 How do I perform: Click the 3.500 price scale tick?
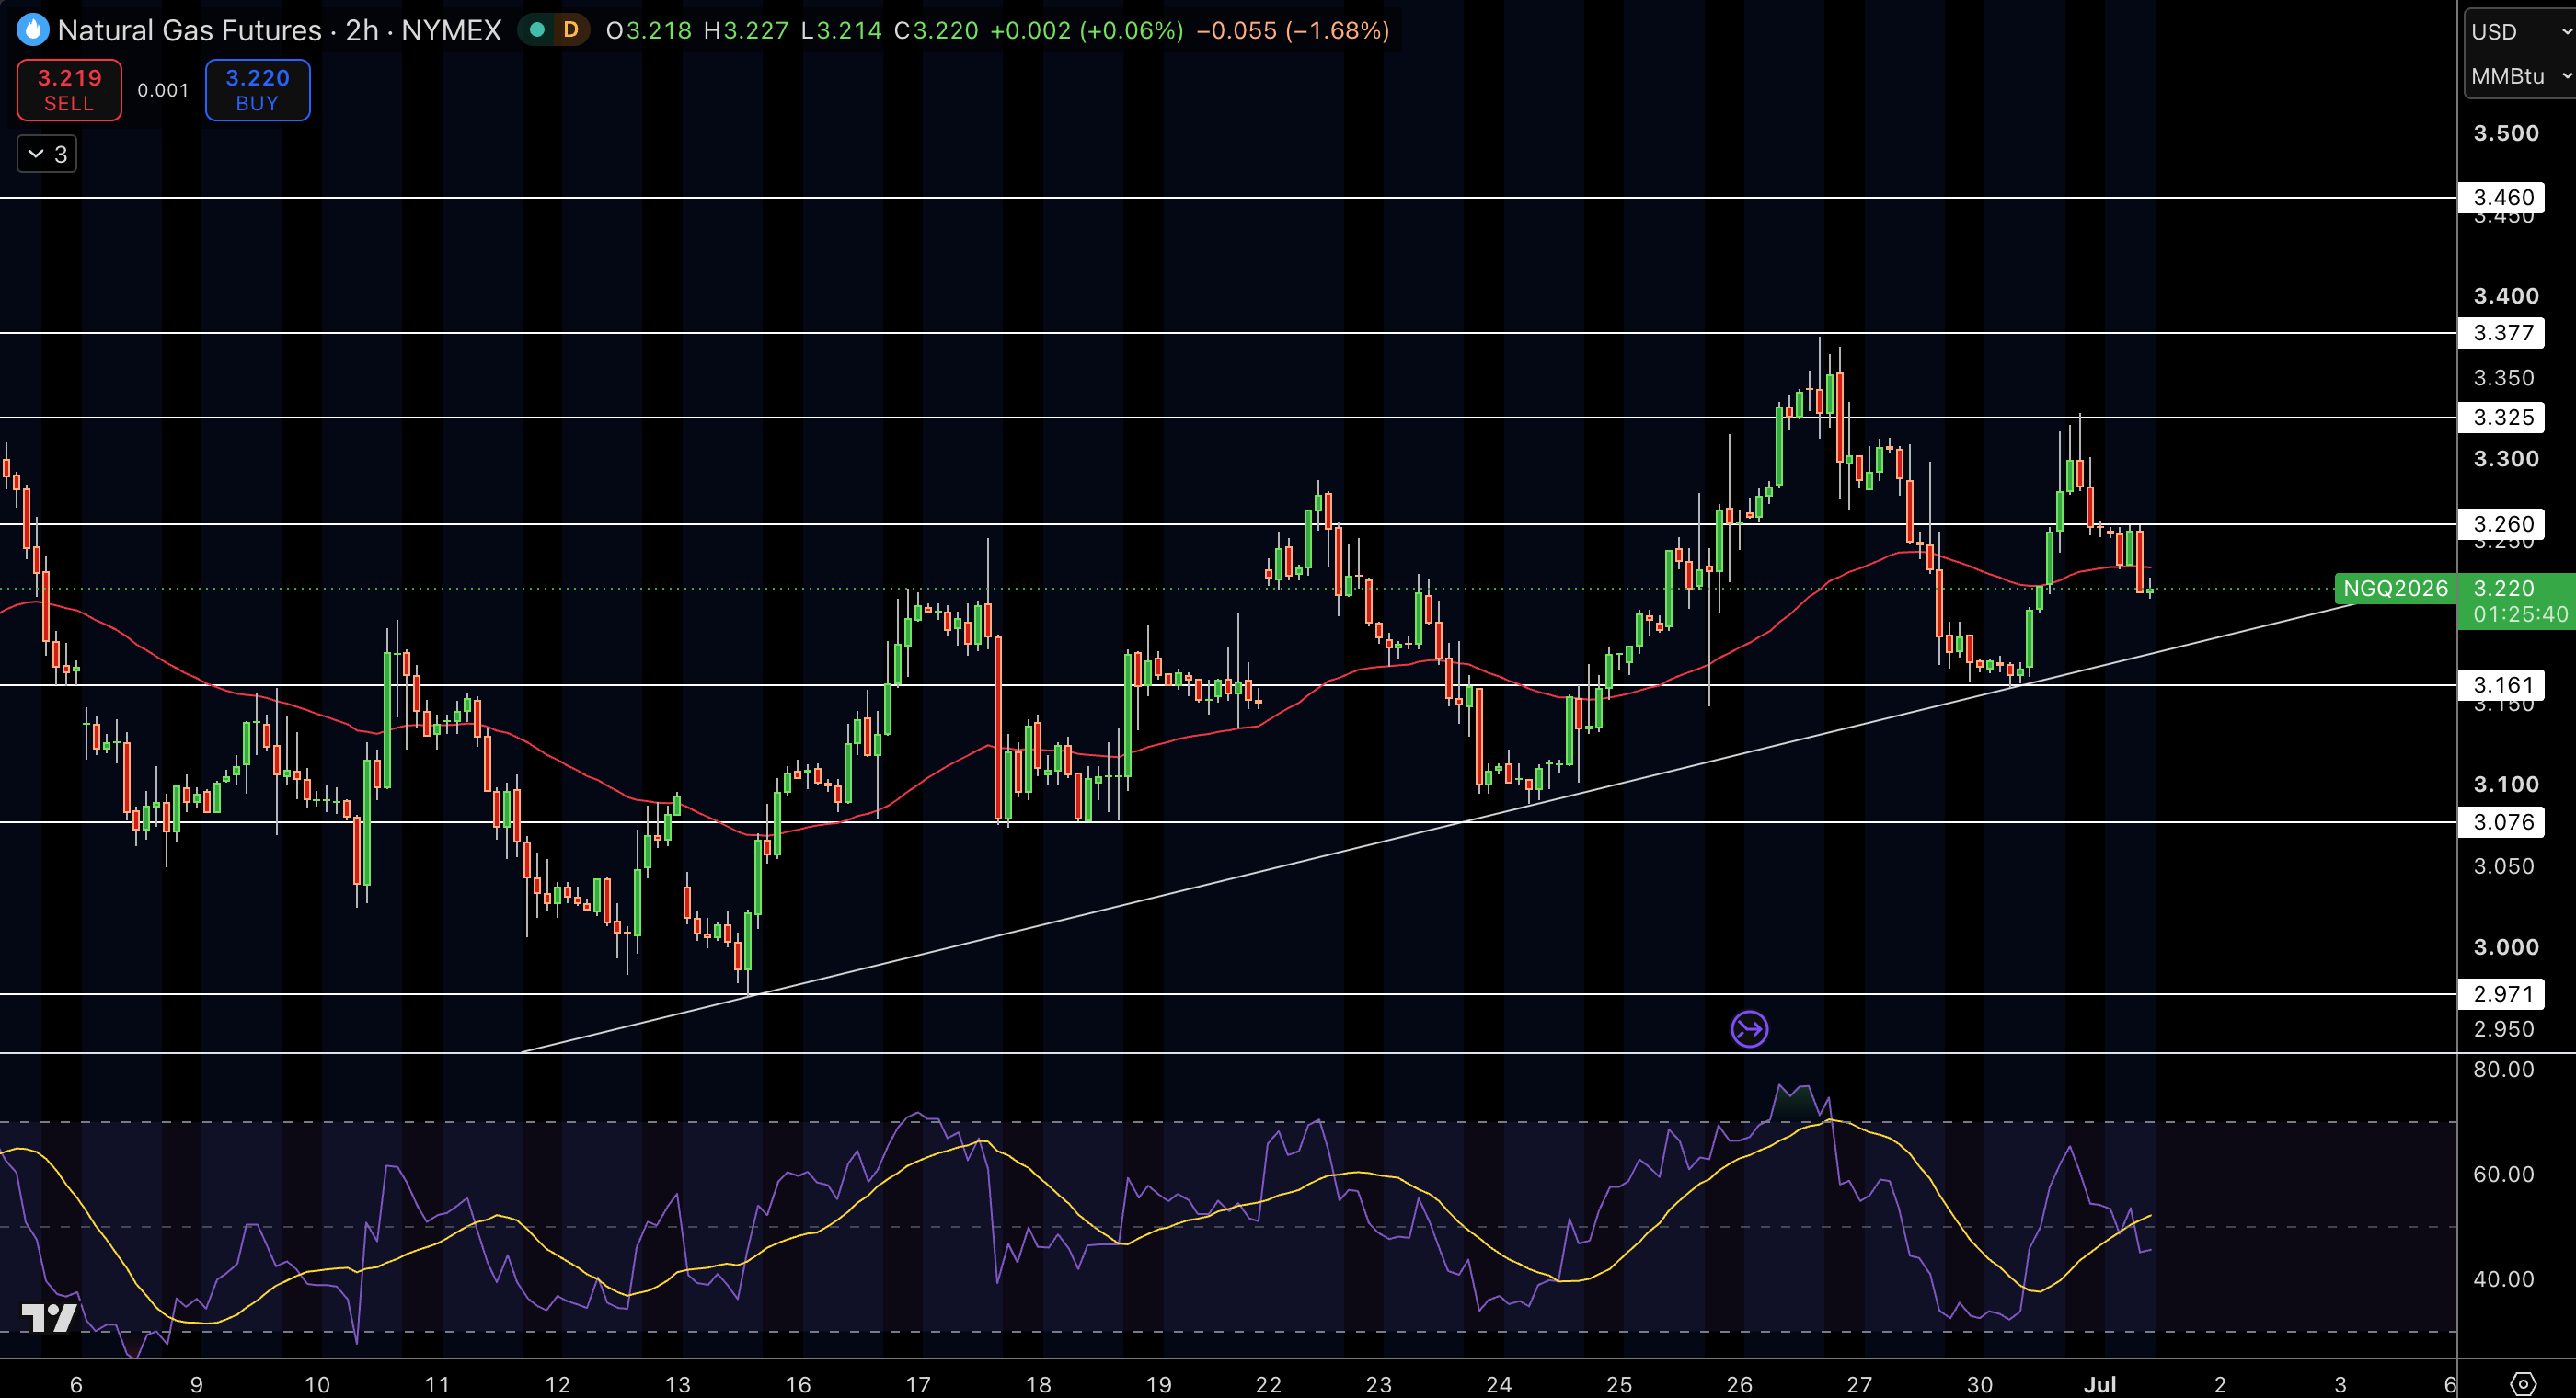2506,134
